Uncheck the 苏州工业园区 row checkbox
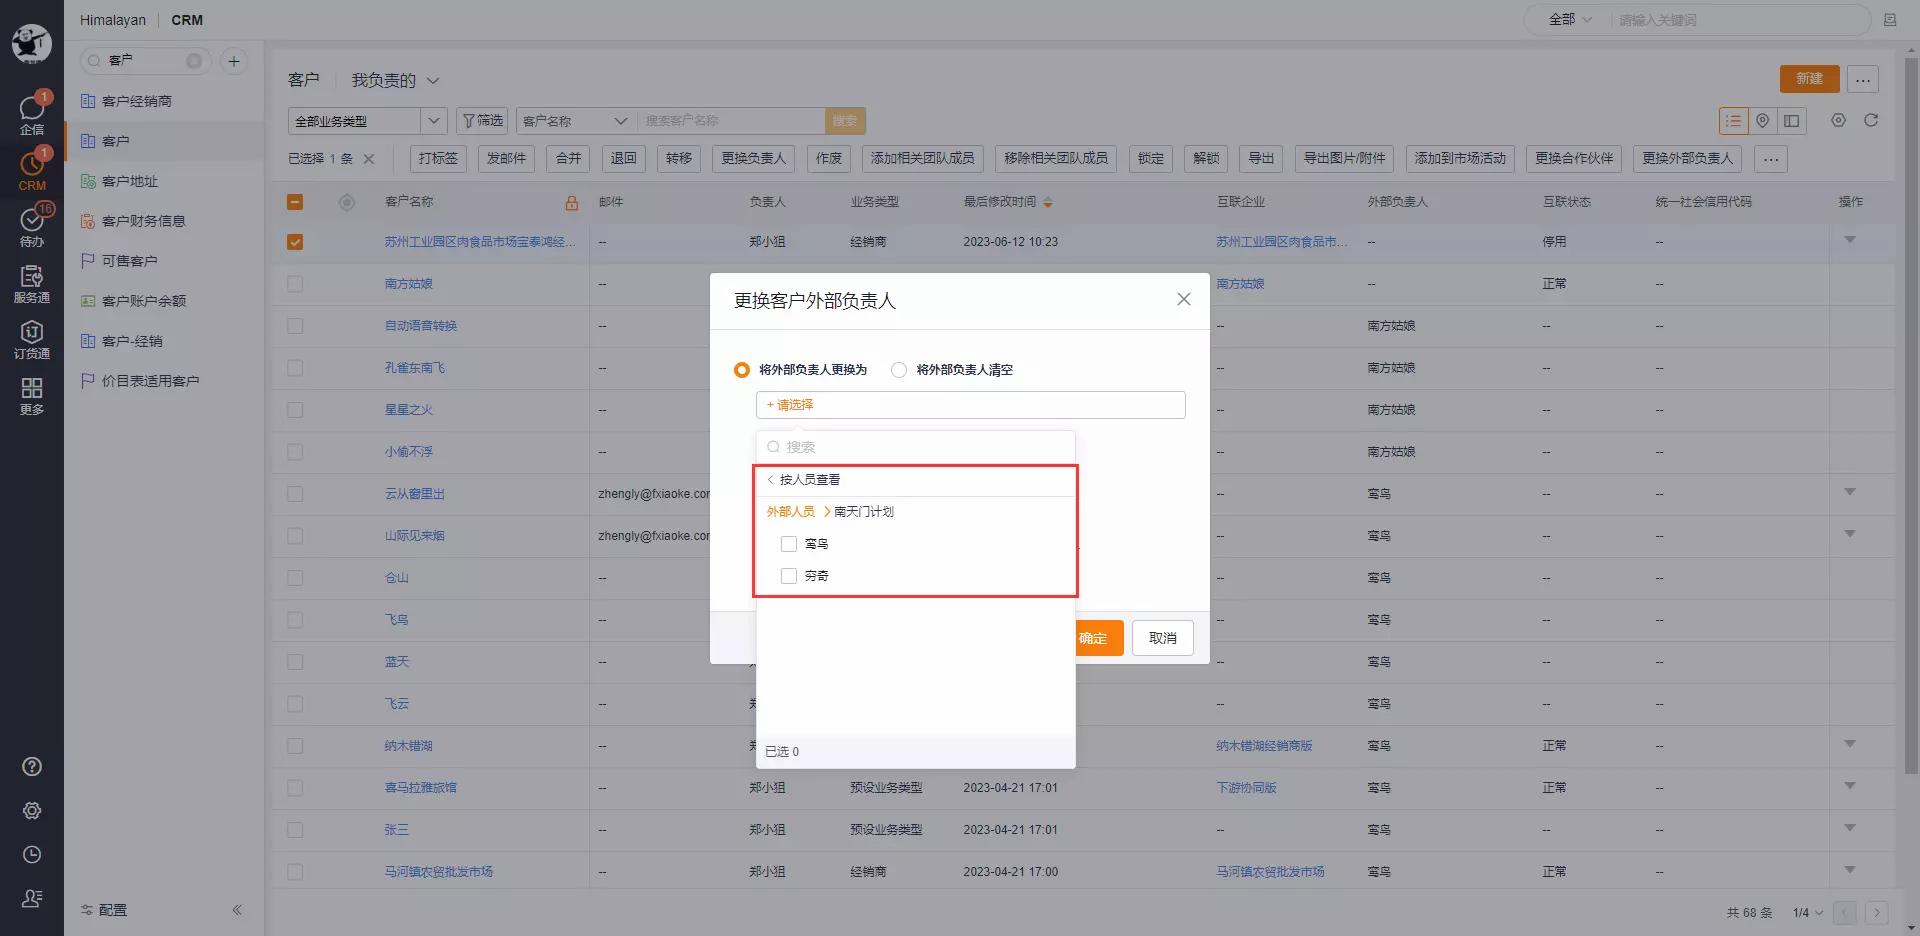1920x936 pixels. click(x=295, y=242)
